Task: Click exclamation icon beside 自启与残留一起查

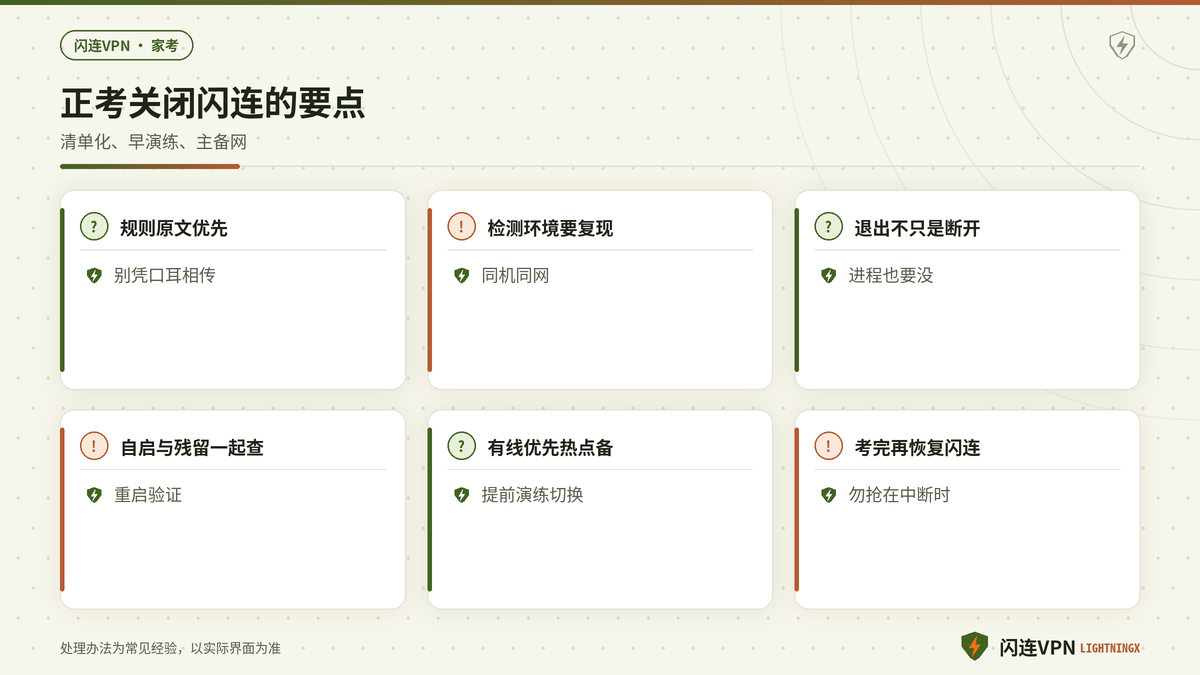Action: (94, 447)
